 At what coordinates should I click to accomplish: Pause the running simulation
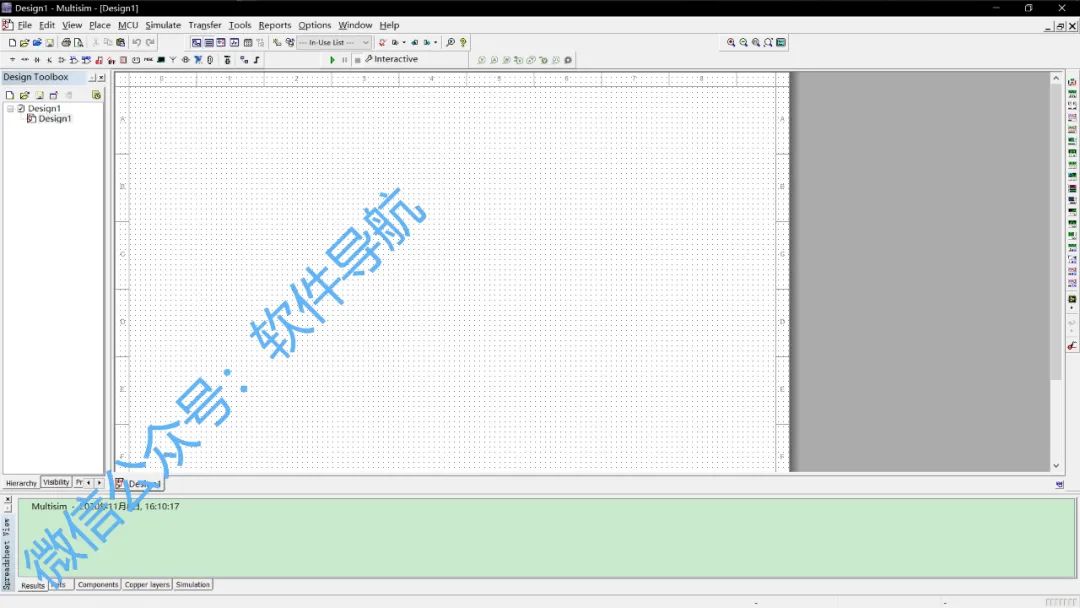click(x=344, y=60)
